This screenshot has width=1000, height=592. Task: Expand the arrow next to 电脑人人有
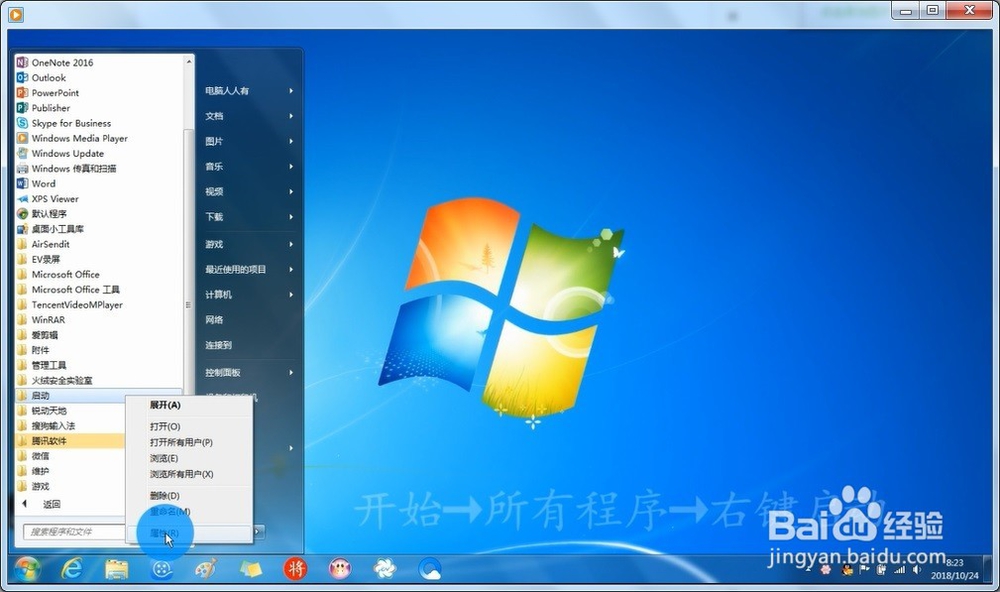tap(291, 91)
